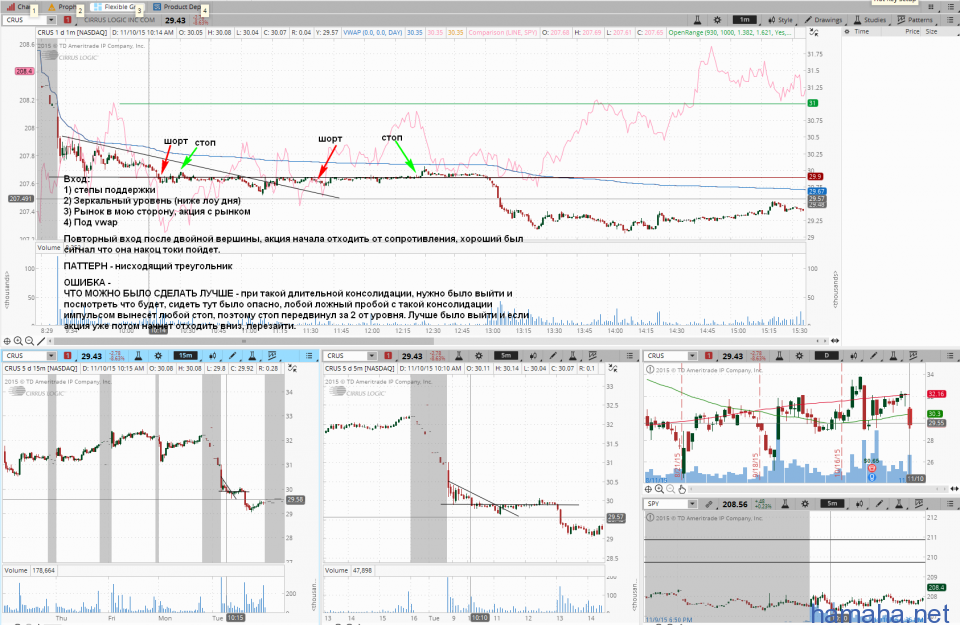Click SPY chart link chain icon
960x625 pixels.
click(709, 504)
